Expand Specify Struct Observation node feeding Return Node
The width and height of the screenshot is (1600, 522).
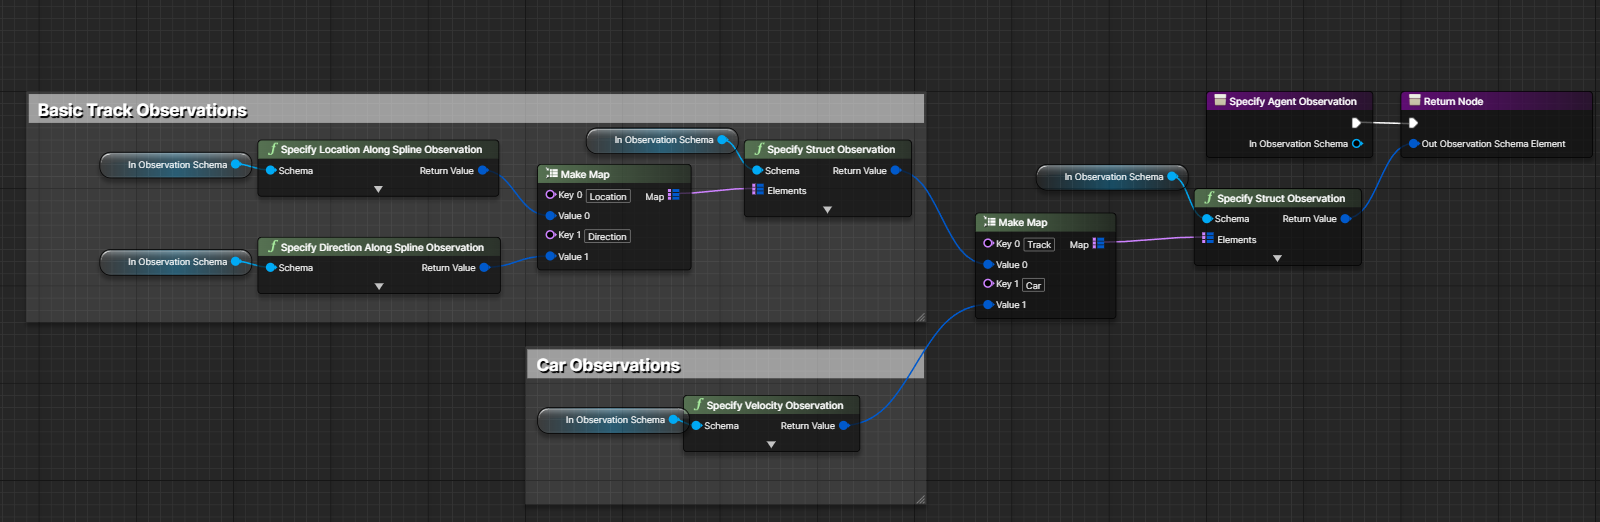(x=1277, y=258)
